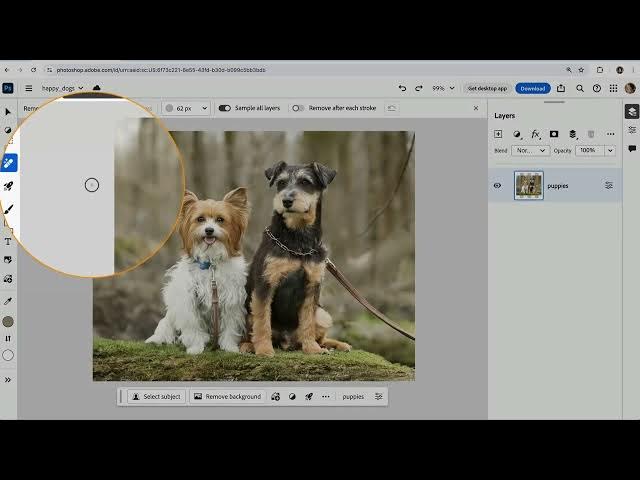This screenshot has width=640, height=480.
Task: Click adjustment circle icon in contextual bar
Action: pos(292,397)
